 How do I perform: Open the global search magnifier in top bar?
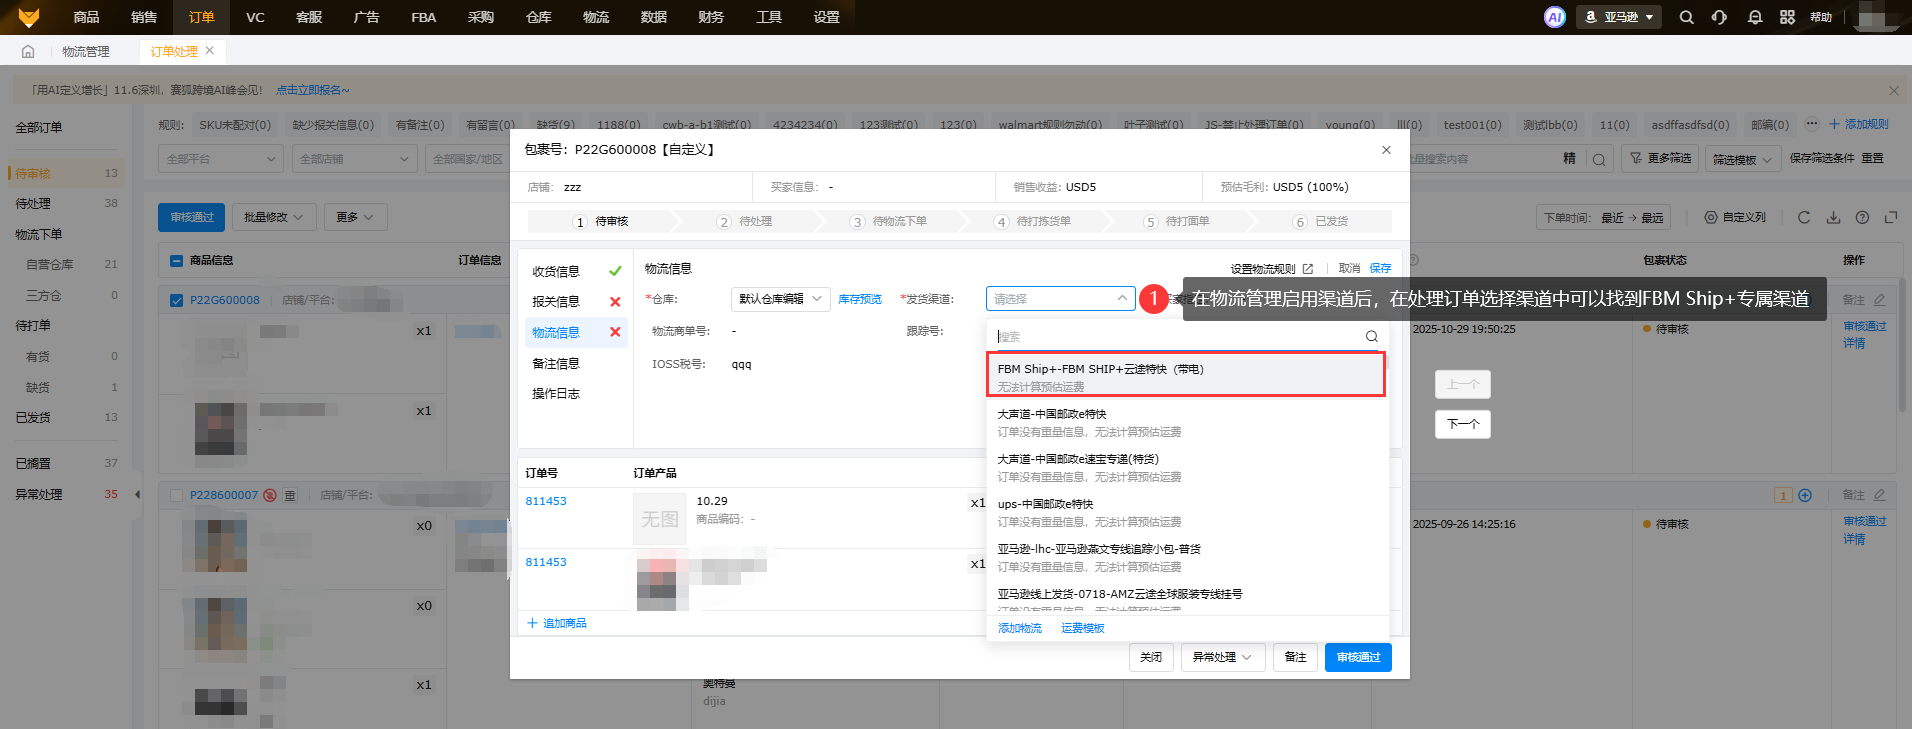pyautogui.click(x=1686, y=17)
